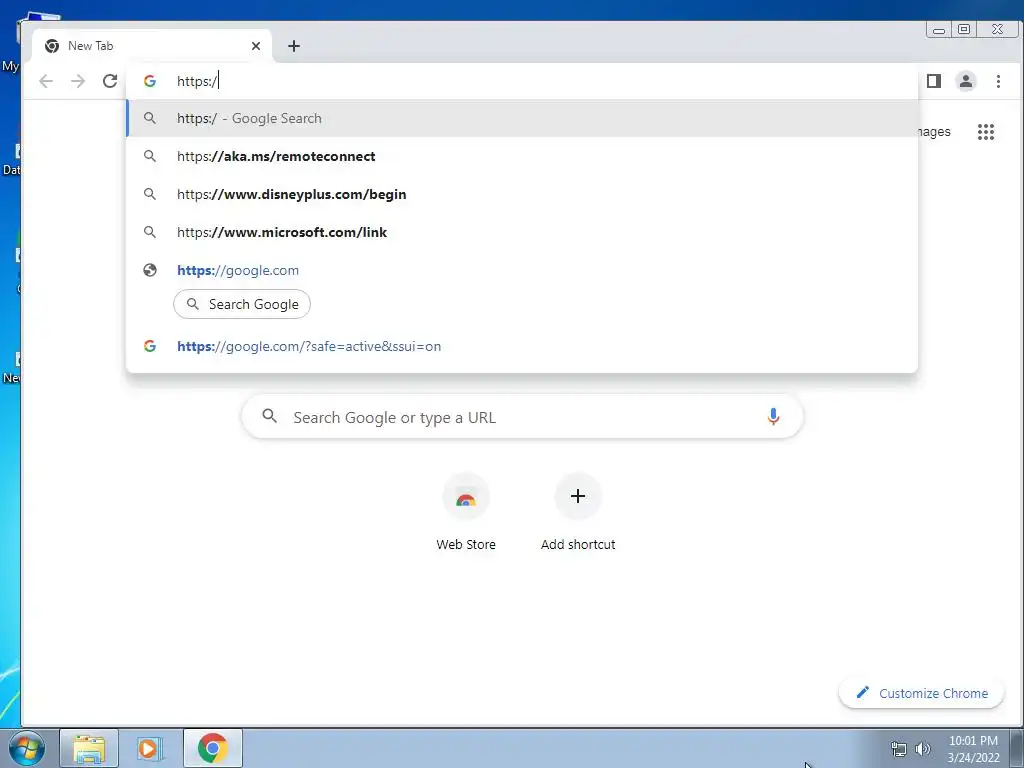Click the Google icon beside the safe=active suggestion
This screenshot has height=768, width=1024.
click(150, 346)
